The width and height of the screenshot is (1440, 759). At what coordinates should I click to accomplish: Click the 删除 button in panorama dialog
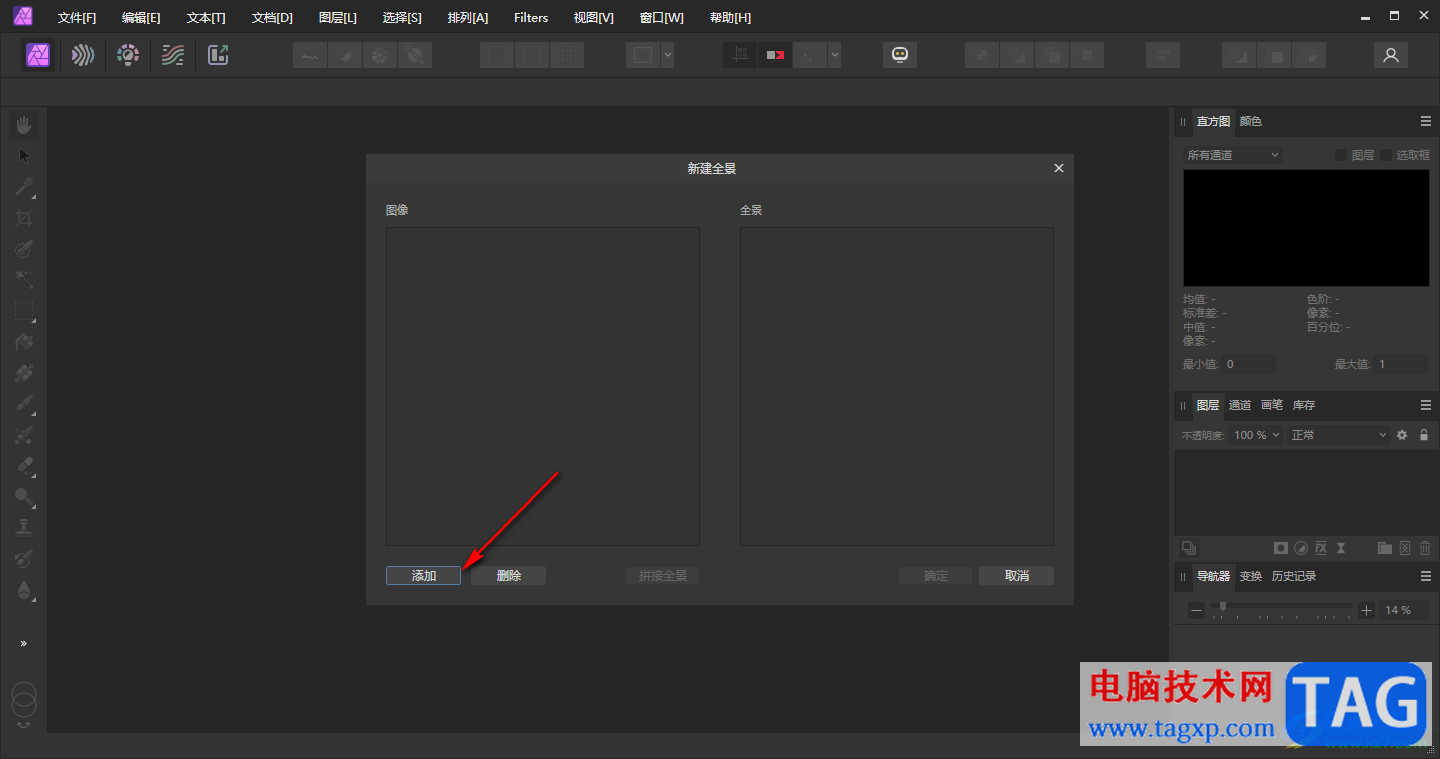pyautogui.click(x=509, y=576)
